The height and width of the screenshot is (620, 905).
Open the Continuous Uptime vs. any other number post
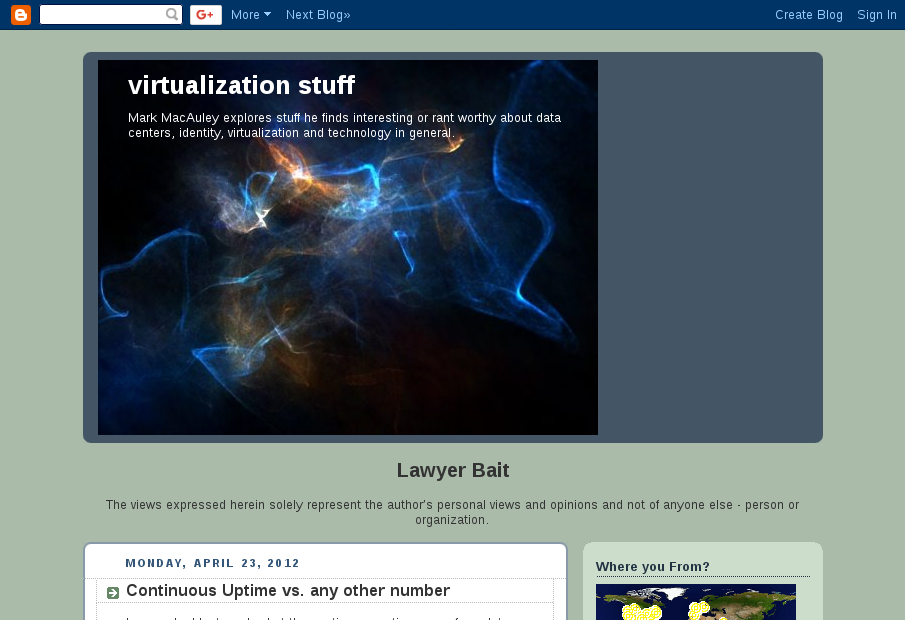[288, 591]
